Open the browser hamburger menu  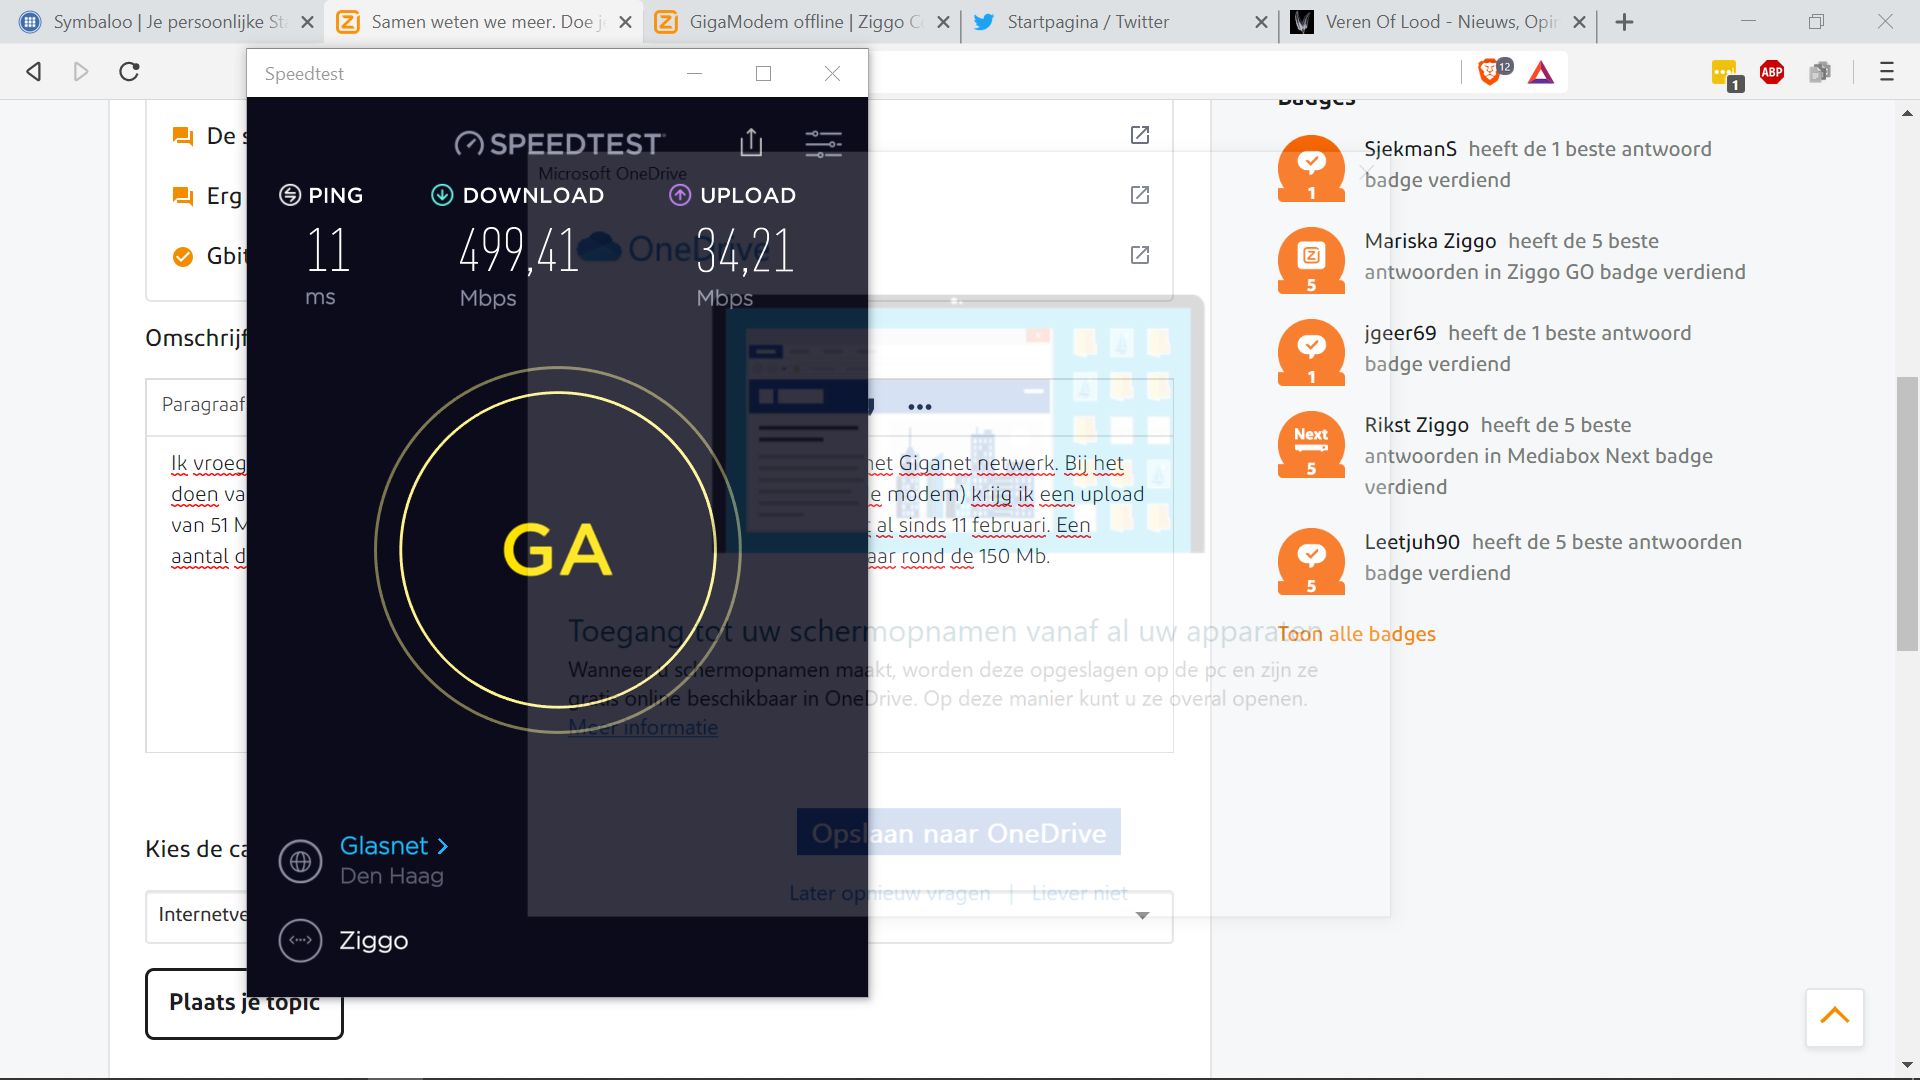[1887, 72]
